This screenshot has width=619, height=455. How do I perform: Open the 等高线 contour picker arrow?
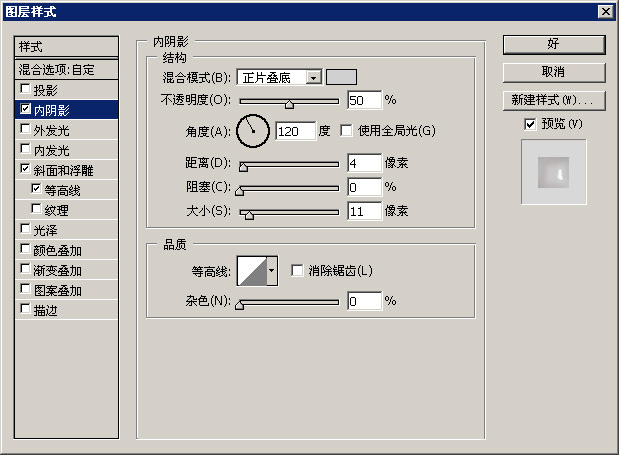pyautogui.click(x=272, y=271)
